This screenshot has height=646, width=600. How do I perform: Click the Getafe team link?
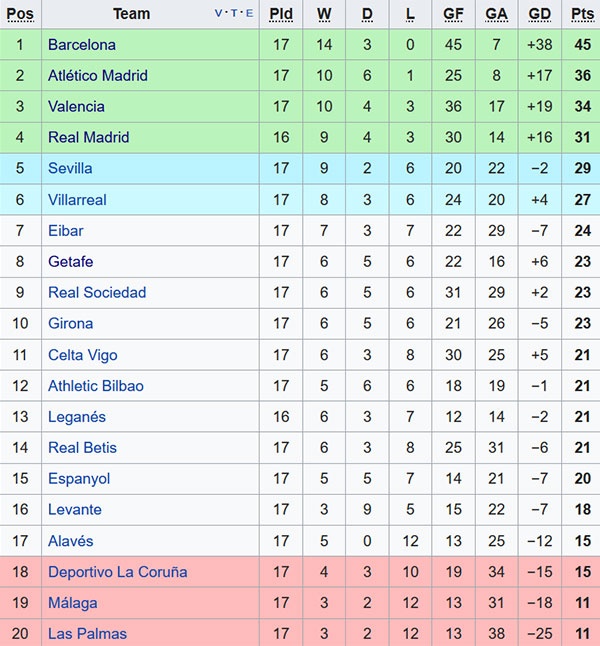click(70, 262)
